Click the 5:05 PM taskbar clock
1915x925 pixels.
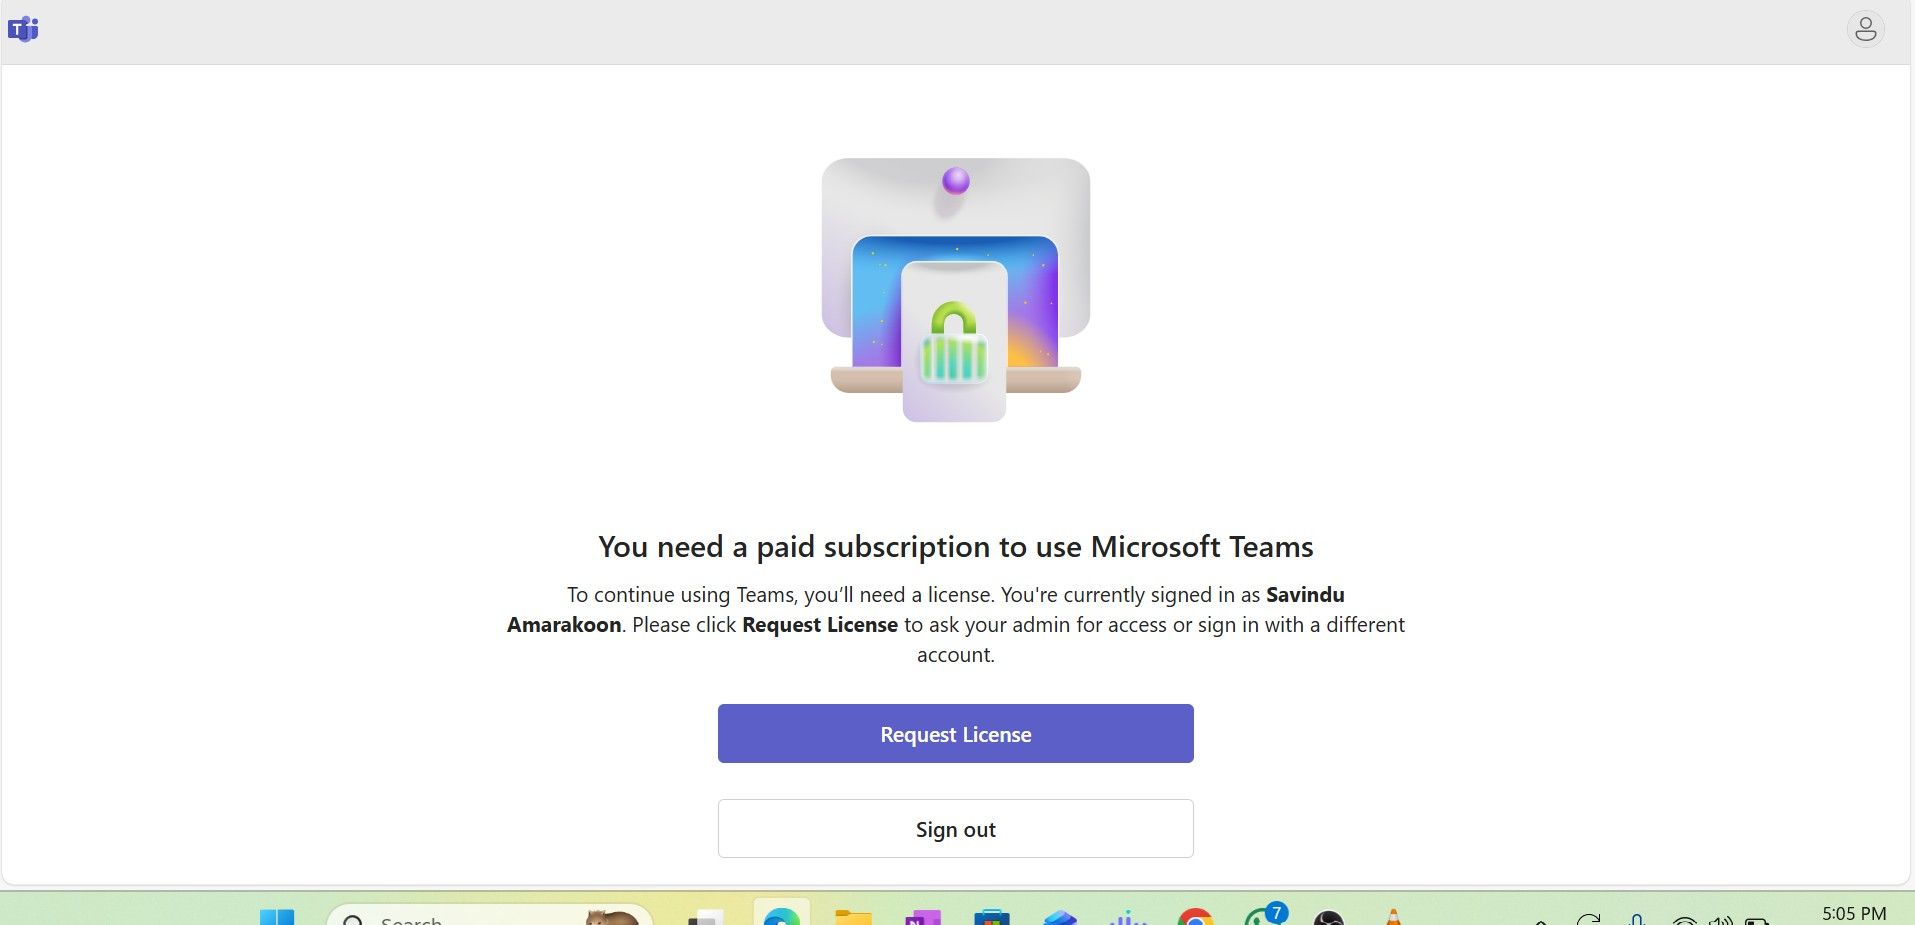click(1854, 914)
